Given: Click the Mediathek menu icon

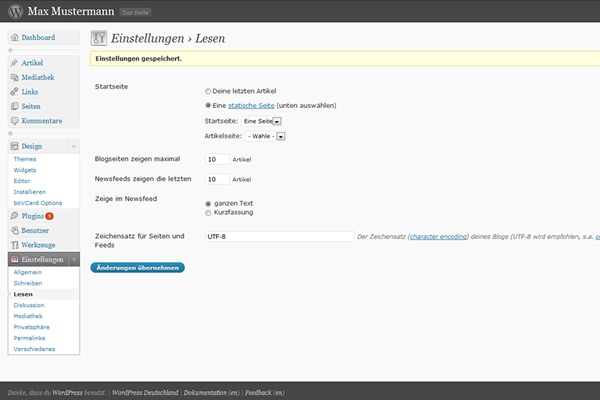Looking at the screenshot, I should tap(14, 78).
